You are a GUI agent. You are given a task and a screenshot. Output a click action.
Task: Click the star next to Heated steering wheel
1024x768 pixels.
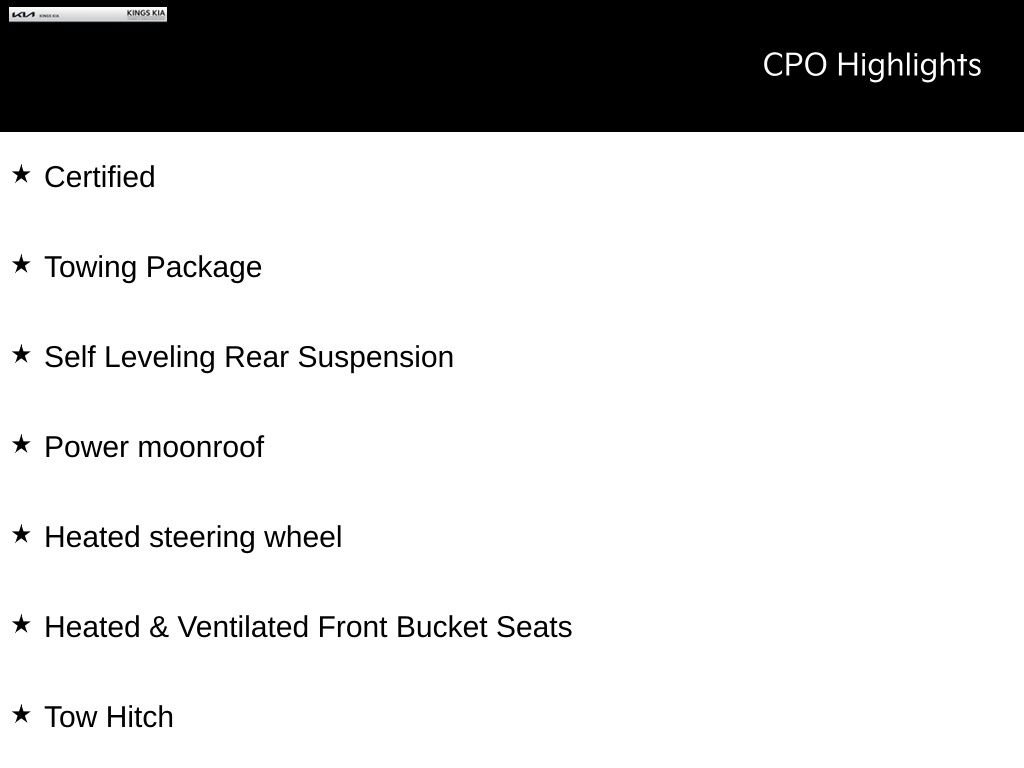point(22,534)
